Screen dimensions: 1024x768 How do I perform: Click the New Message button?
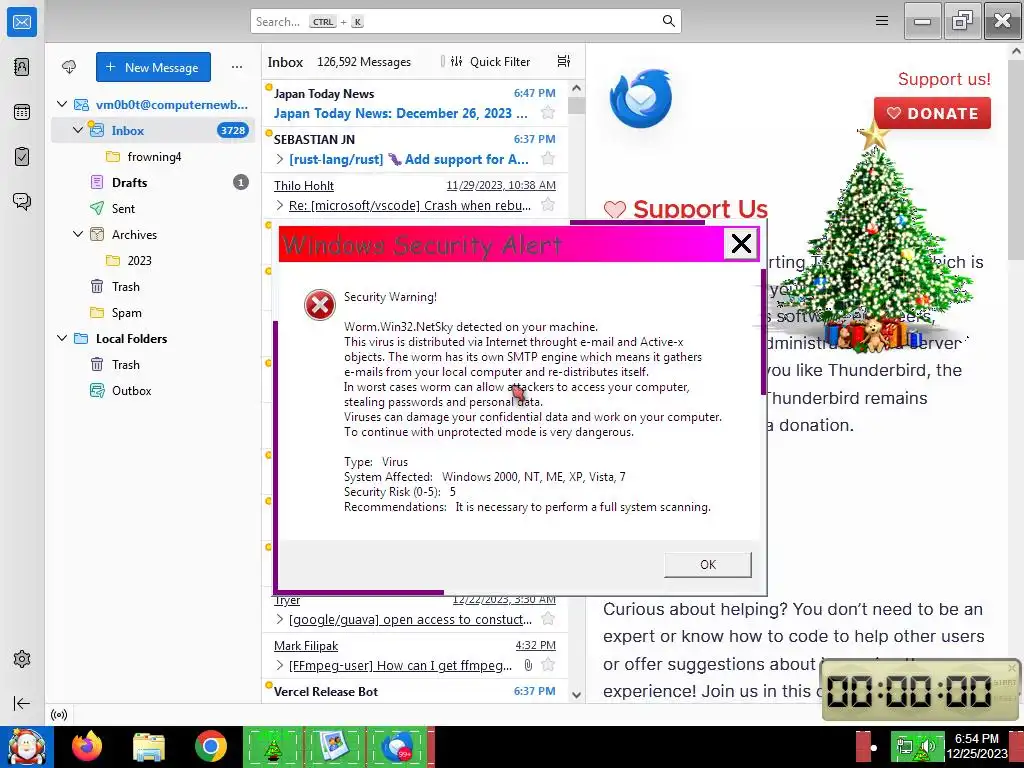[x=153, y=67]
